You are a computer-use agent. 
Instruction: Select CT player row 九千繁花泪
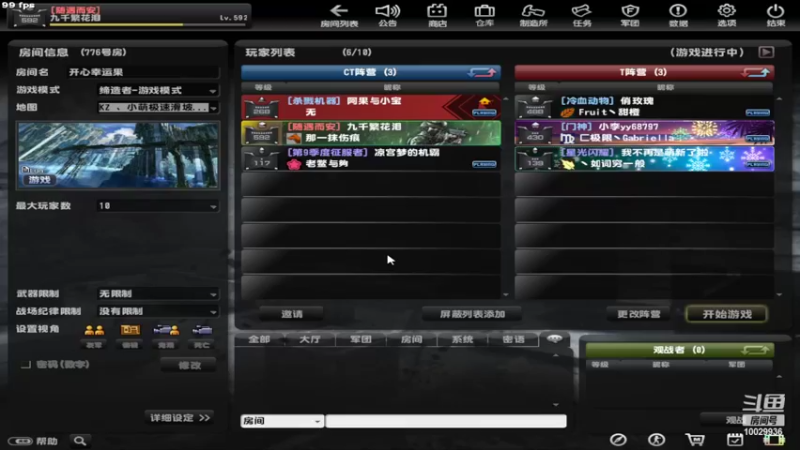pos(371,133)
